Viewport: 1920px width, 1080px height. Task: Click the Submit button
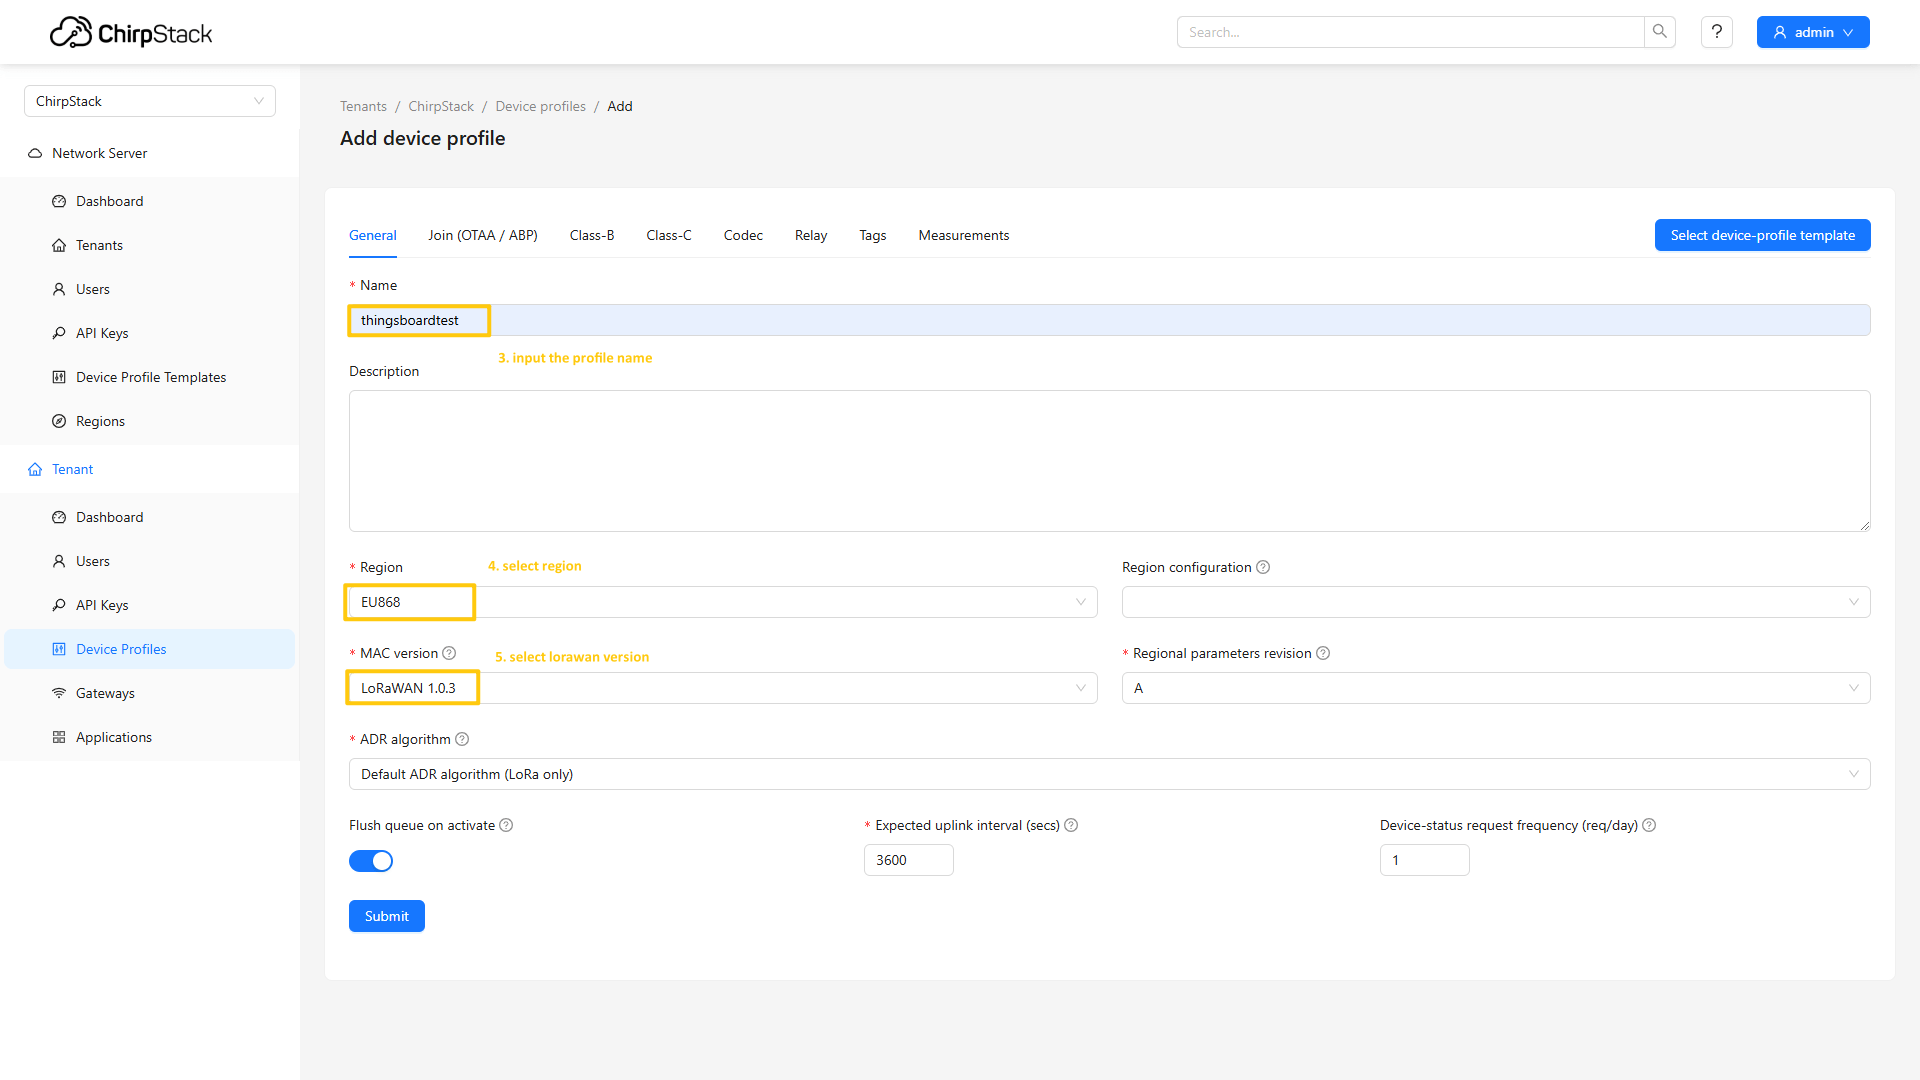[386, 916]
